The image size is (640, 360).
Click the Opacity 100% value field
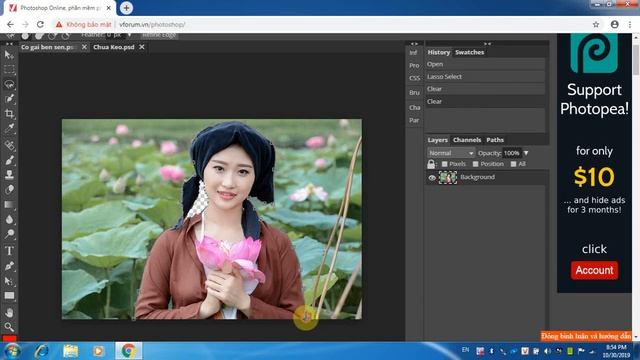coord(511,153)
